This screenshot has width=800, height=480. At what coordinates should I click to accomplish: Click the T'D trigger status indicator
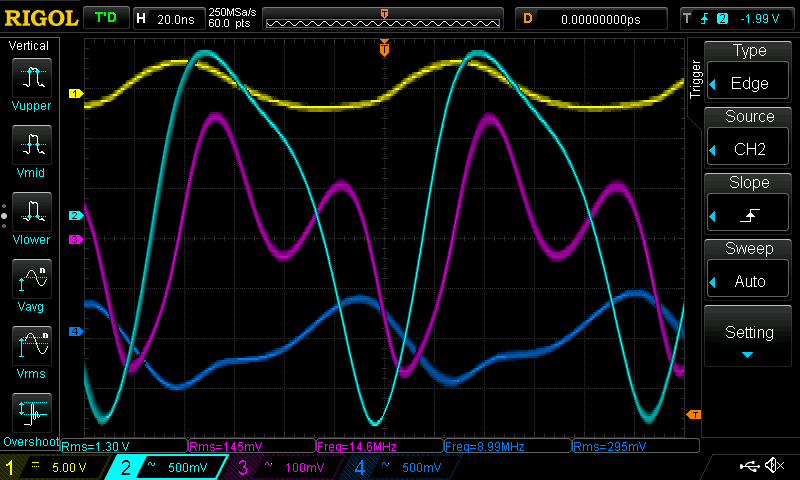pyautogui.click(x=106, y=18)
